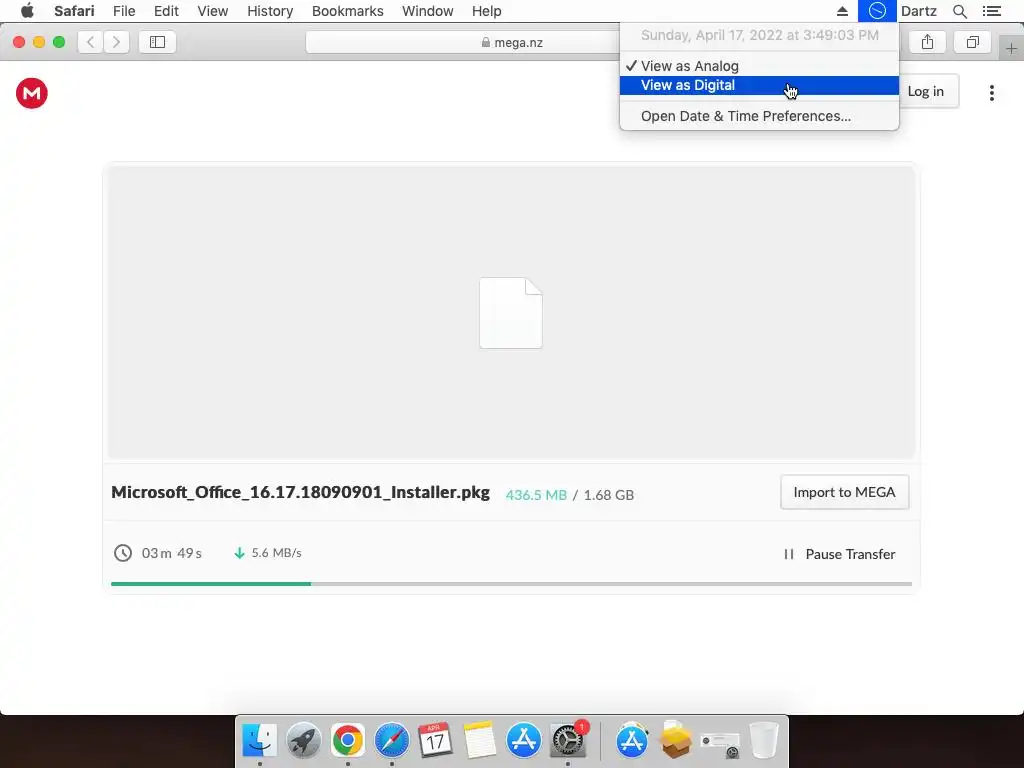Open Calendar icon showing 17
Image resolution: width=1024 pixels, height=768 pixels.
coord(436,741)
